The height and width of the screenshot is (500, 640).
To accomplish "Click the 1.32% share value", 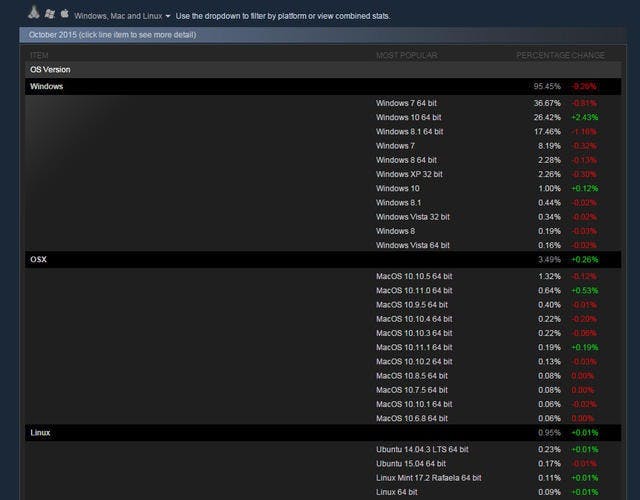I will click(x=549, y=276).
